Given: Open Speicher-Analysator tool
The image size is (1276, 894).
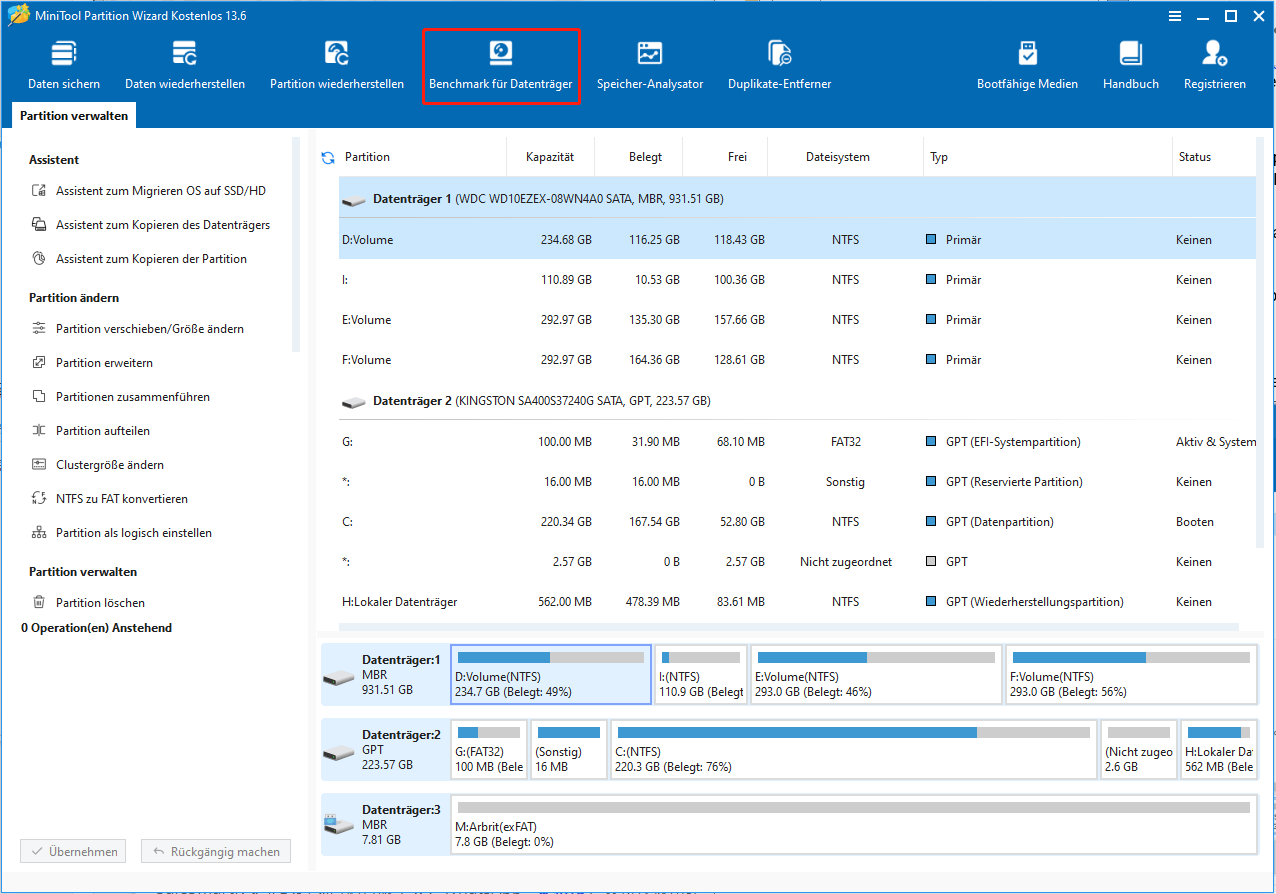Looking at the screenshot, I should (x=650, y=65).
